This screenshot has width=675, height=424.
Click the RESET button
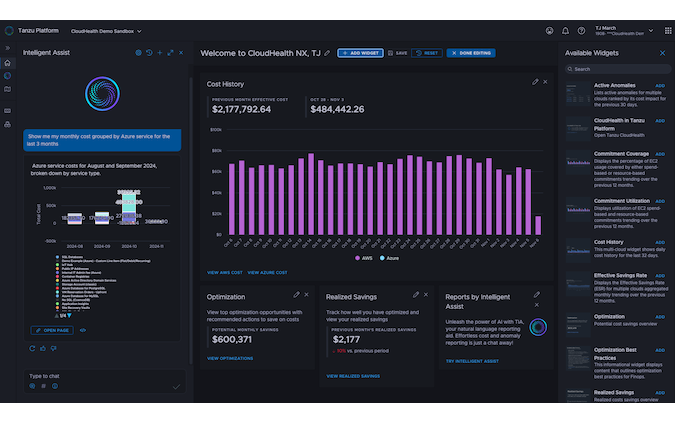click(x=427, y=53)
